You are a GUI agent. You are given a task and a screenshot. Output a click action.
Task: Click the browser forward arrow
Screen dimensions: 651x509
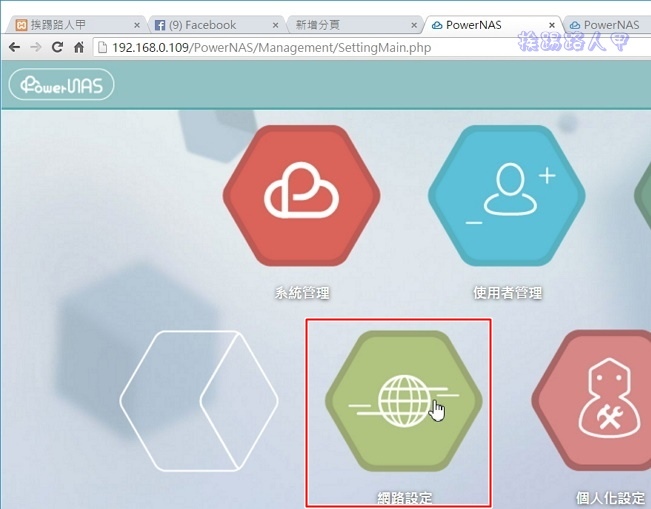pyautogui.click(x=35, y=47)
